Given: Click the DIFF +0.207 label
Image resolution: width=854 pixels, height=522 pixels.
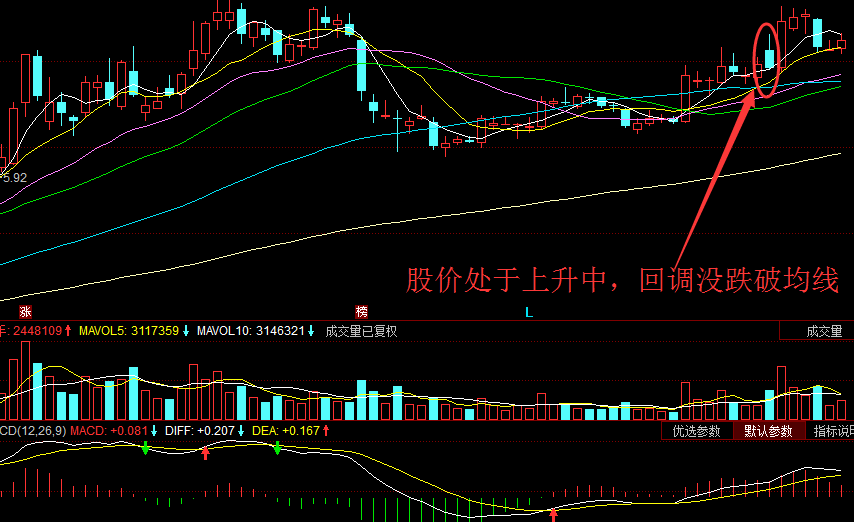Looking at the screenshot, I should pyautogui.click(x=200, y=430).
